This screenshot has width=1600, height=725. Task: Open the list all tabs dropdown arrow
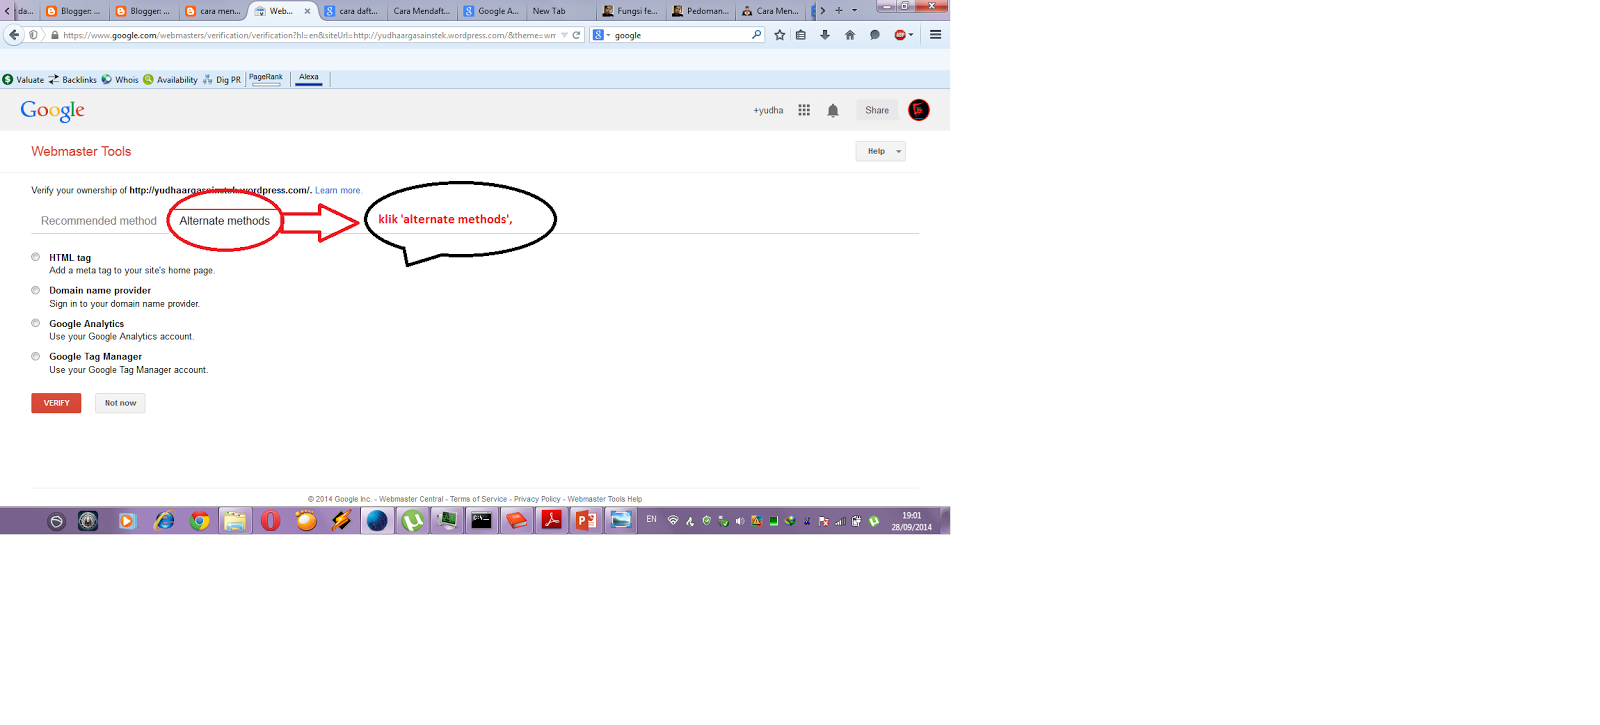click(855, 10)
